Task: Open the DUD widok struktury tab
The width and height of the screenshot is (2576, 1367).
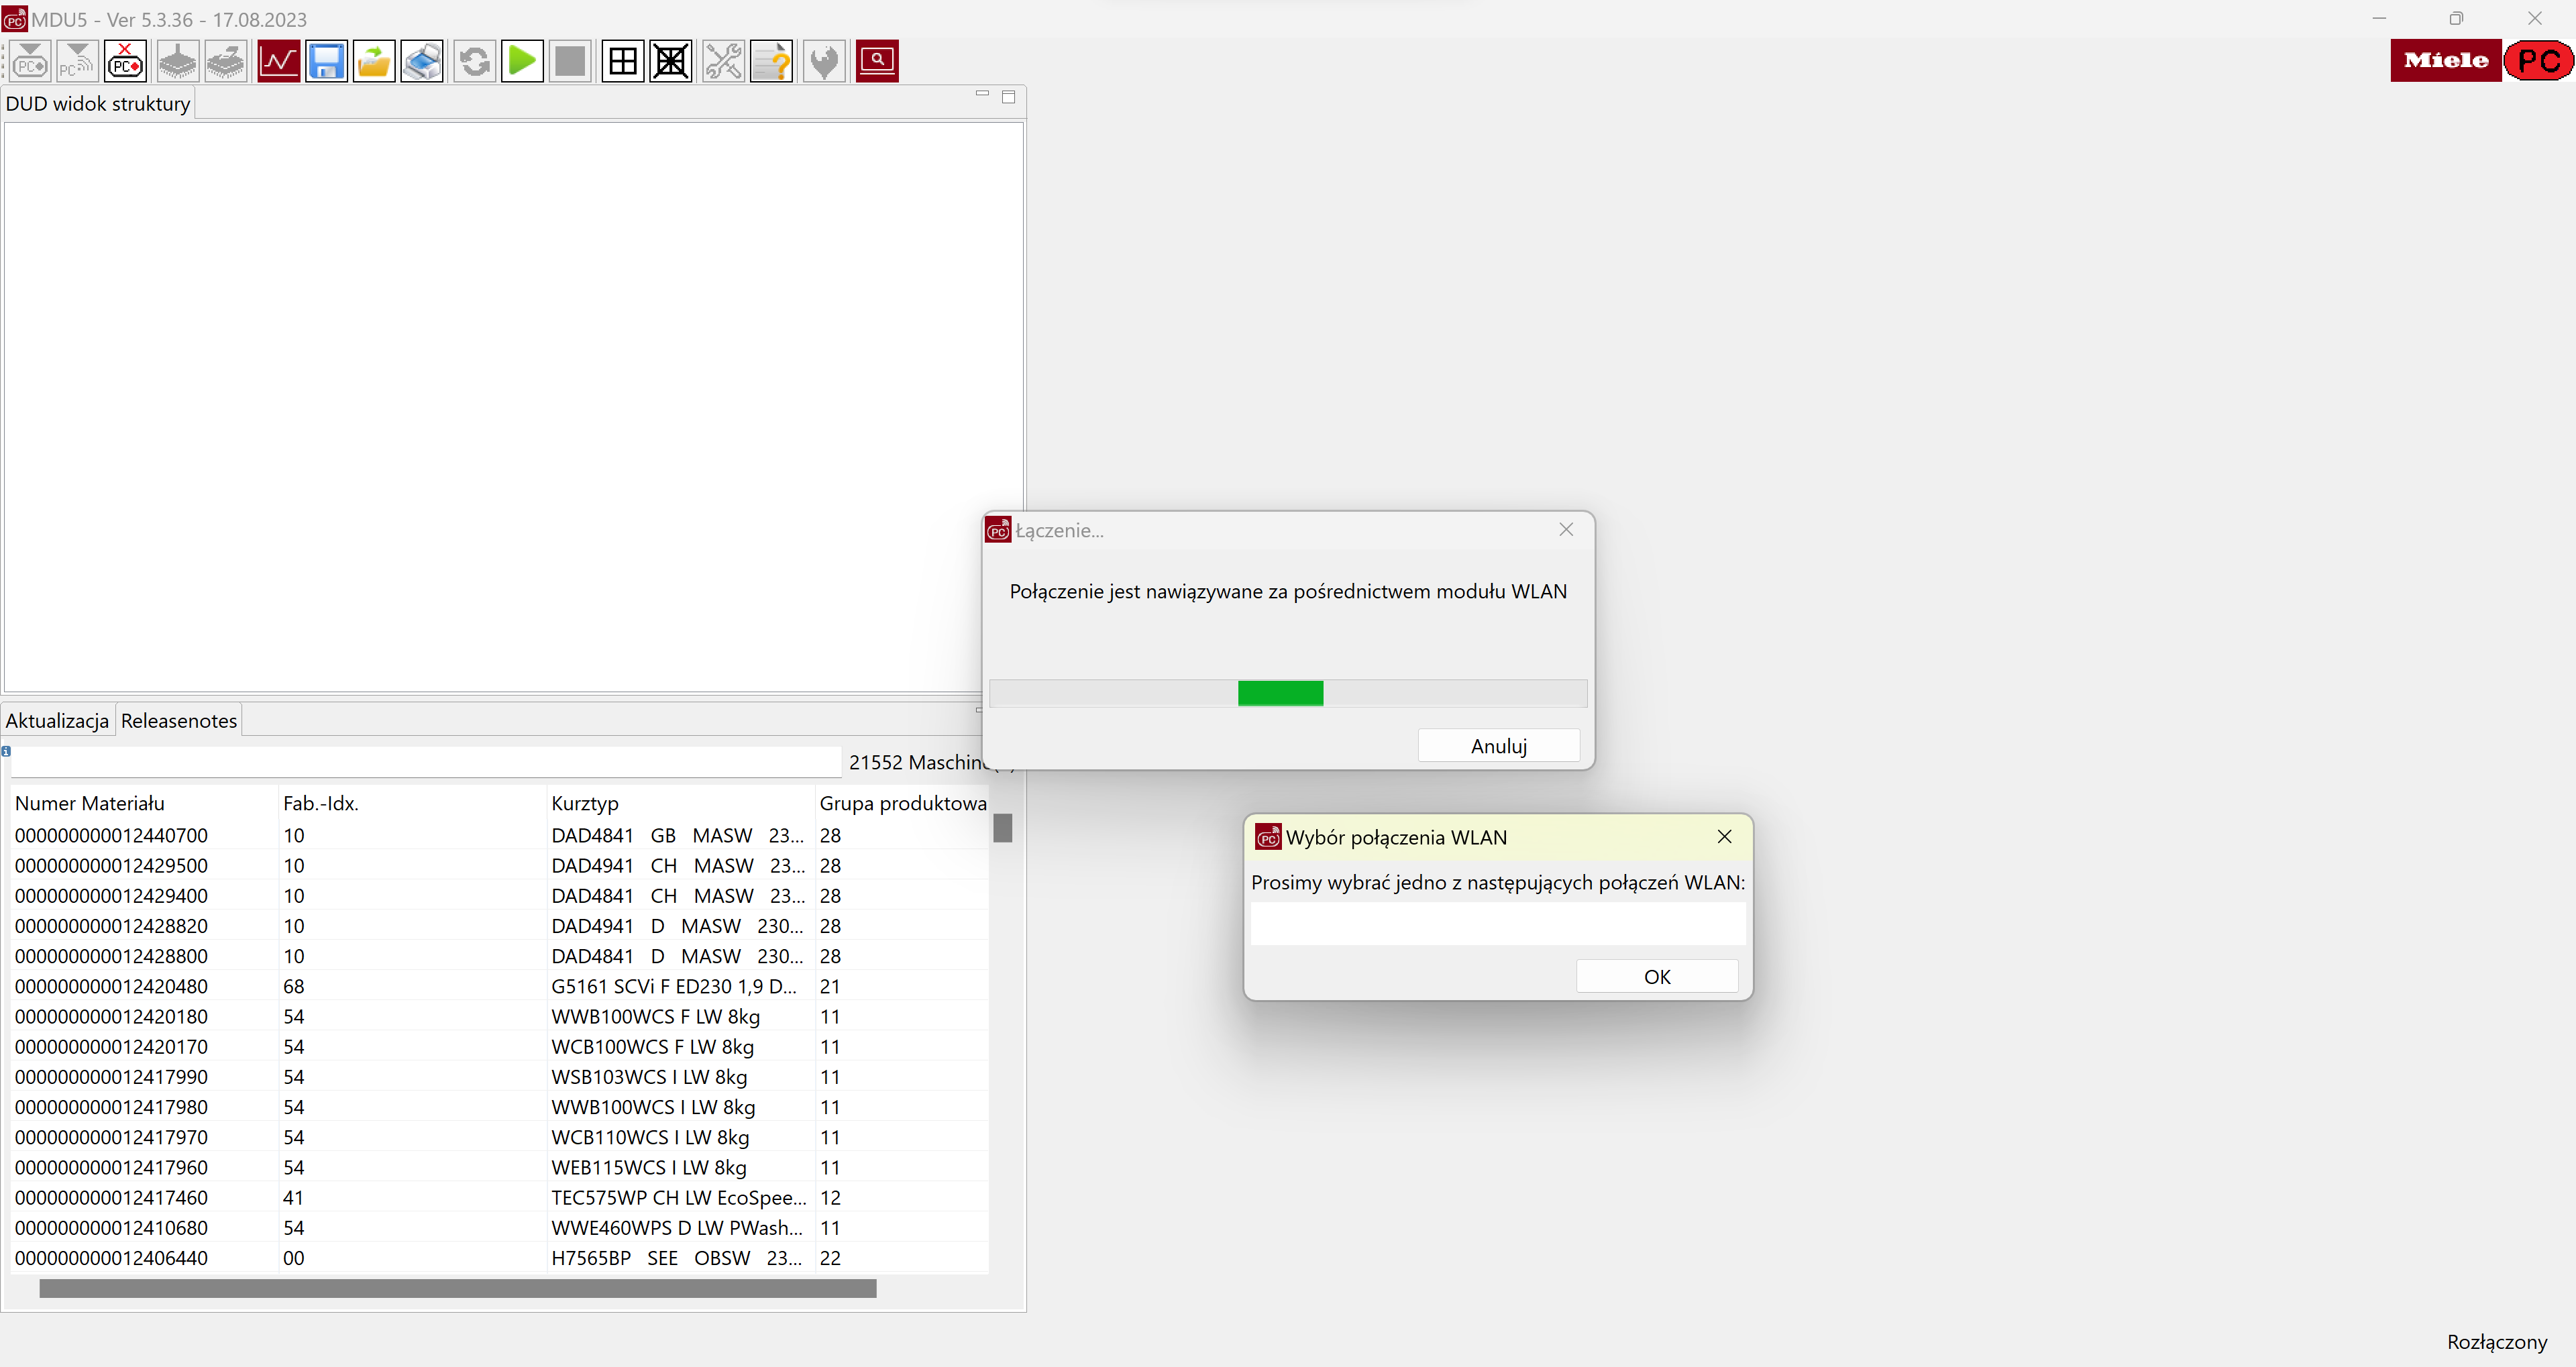Action: point(98,104)
